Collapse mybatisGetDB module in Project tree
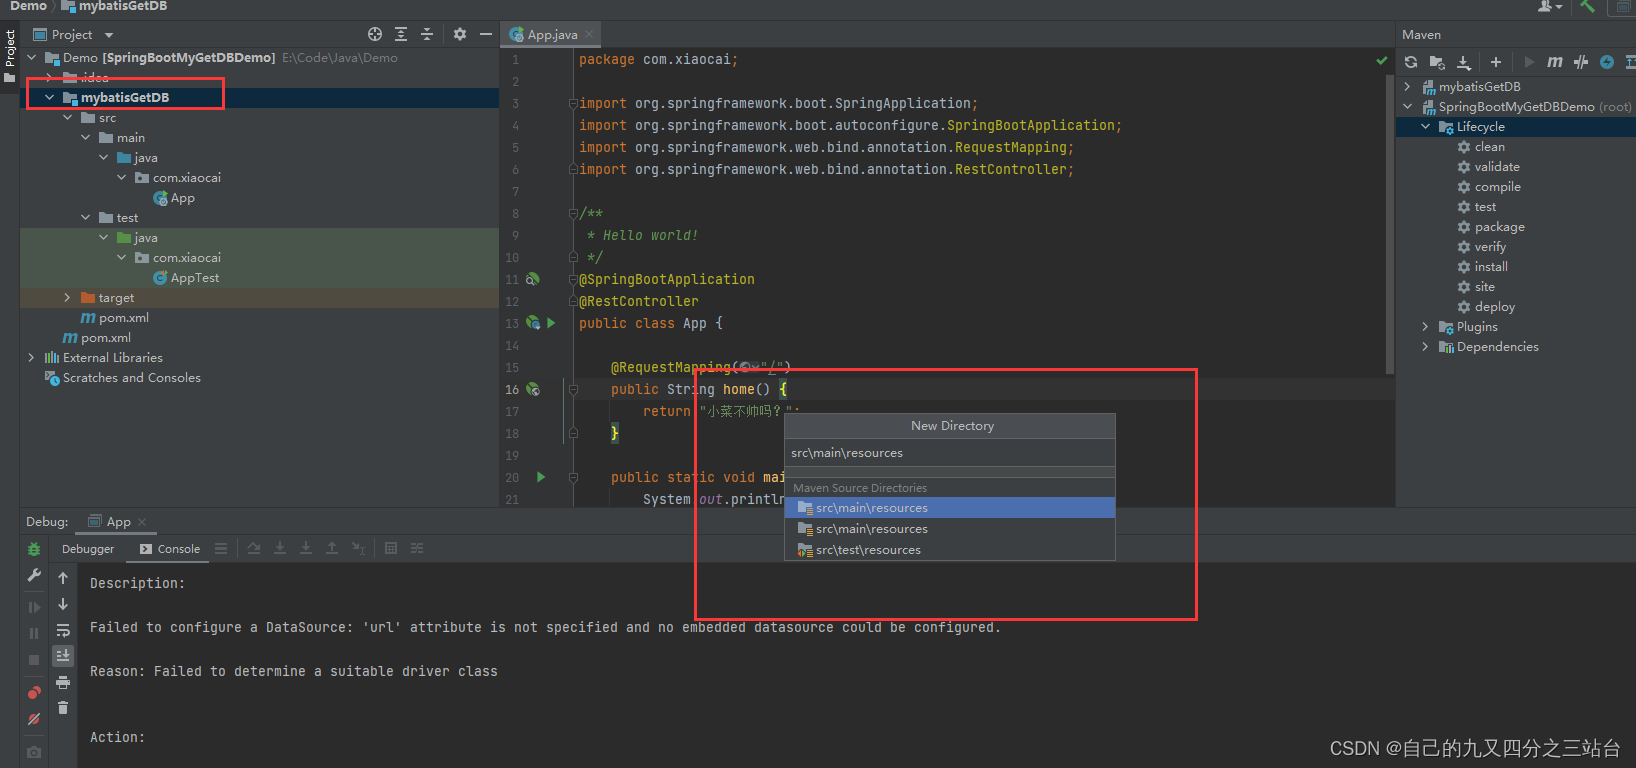 (49, 97)
